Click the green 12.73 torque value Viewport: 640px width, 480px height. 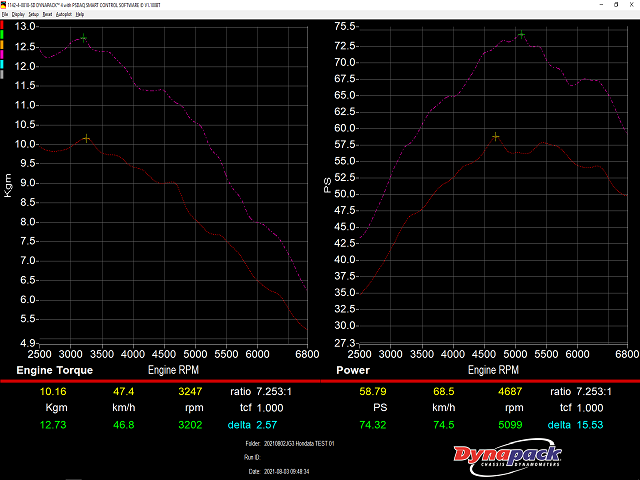point(53,425)
